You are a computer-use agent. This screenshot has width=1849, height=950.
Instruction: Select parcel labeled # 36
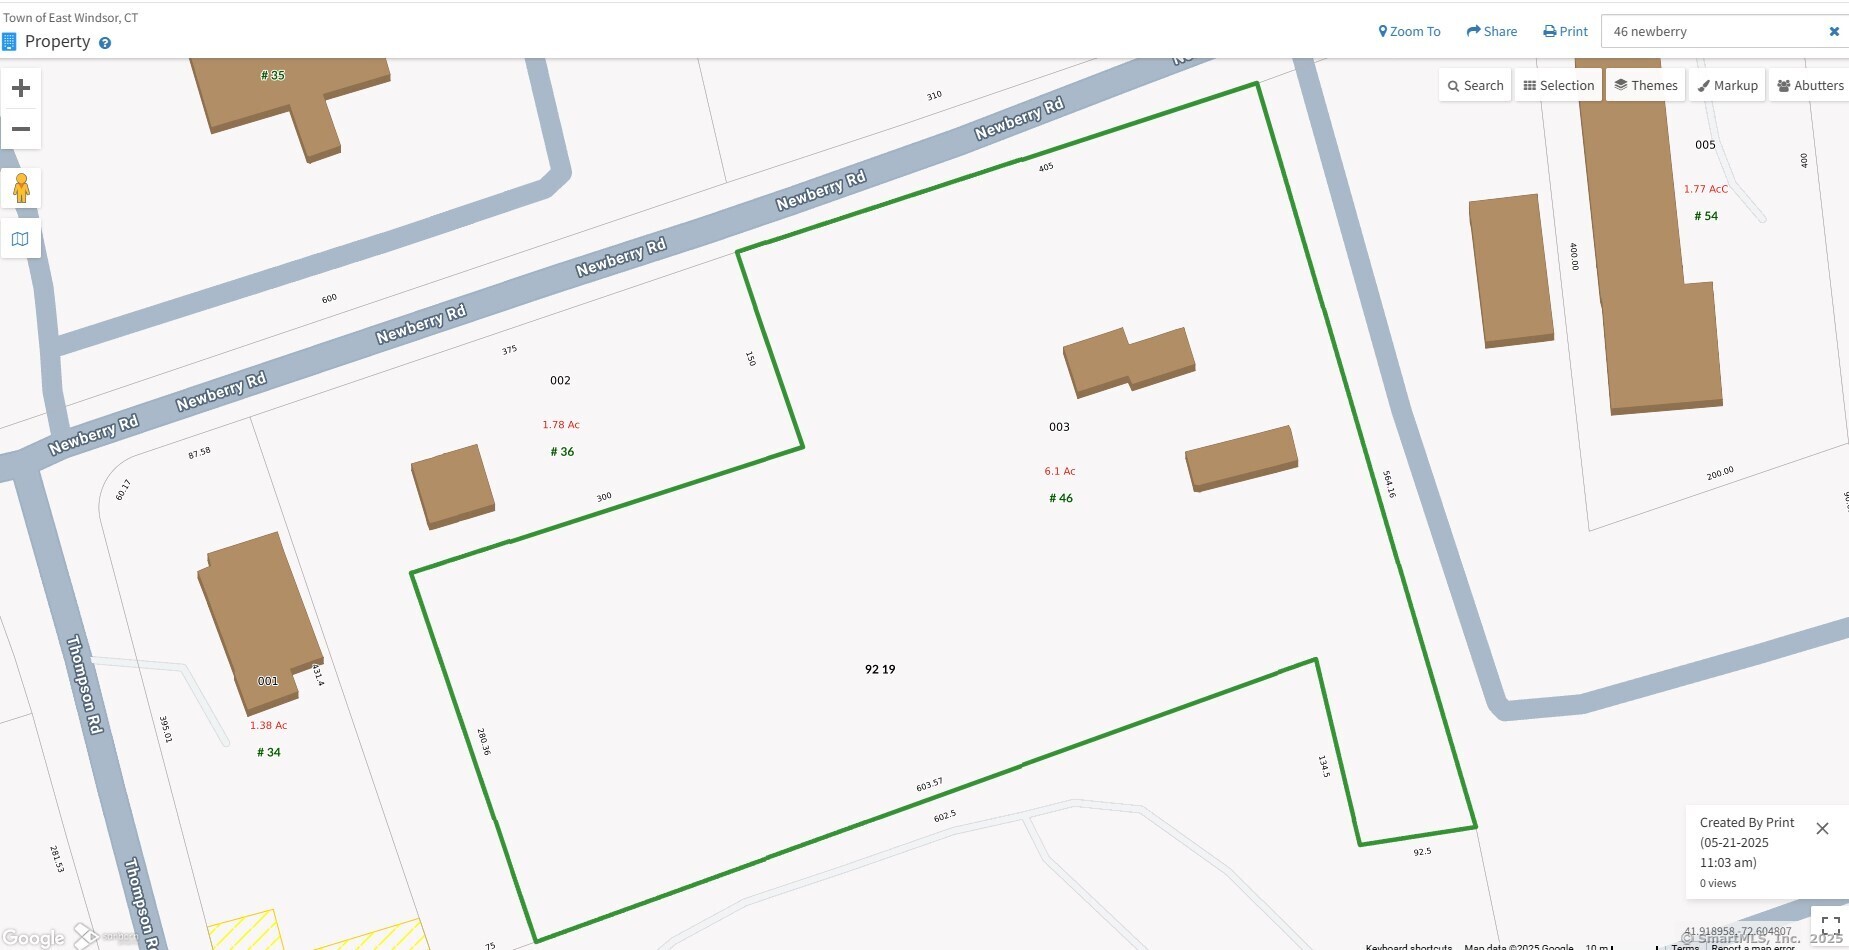(x=562, y=452)
